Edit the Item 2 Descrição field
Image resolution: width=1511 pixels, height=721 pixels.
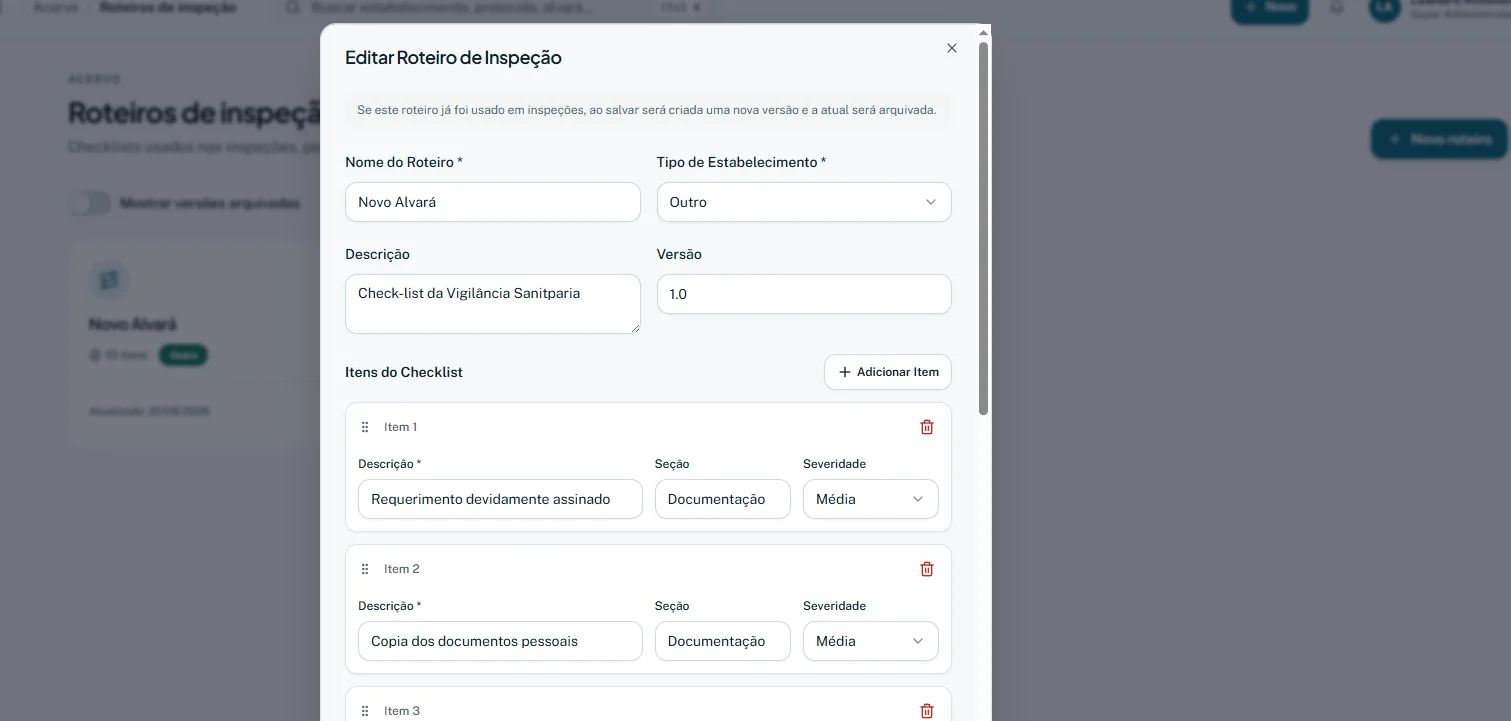click(500, 641)
